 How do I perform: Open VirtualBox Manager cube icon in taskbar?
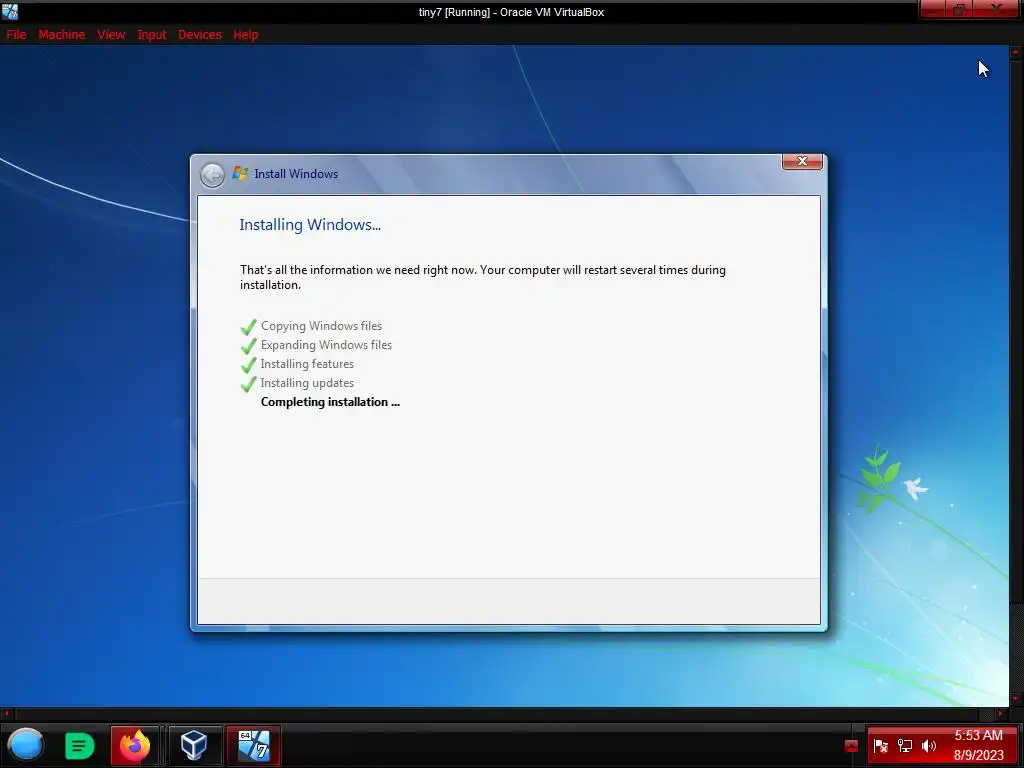click(x=194, y=745)
